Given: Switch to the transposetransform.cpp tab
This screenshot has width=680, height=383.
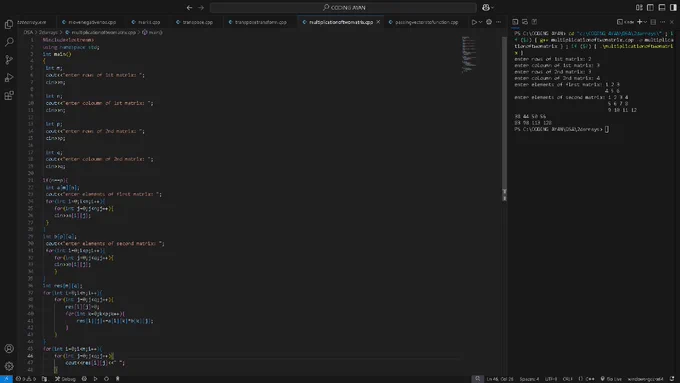Looking at the screenshot, I should click(x=258, y=22).
